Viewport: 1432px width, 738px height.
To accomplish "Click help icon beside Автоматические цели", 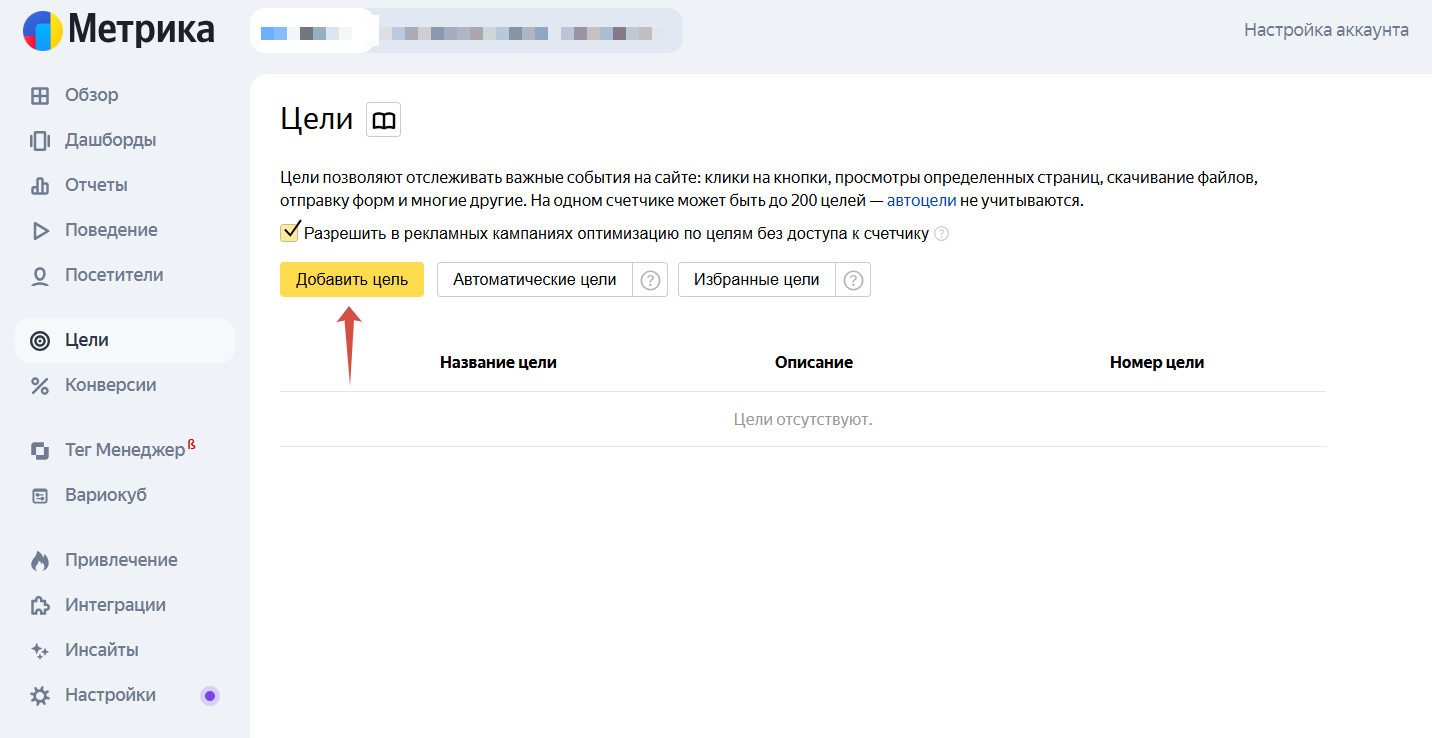I will [650, 280].
